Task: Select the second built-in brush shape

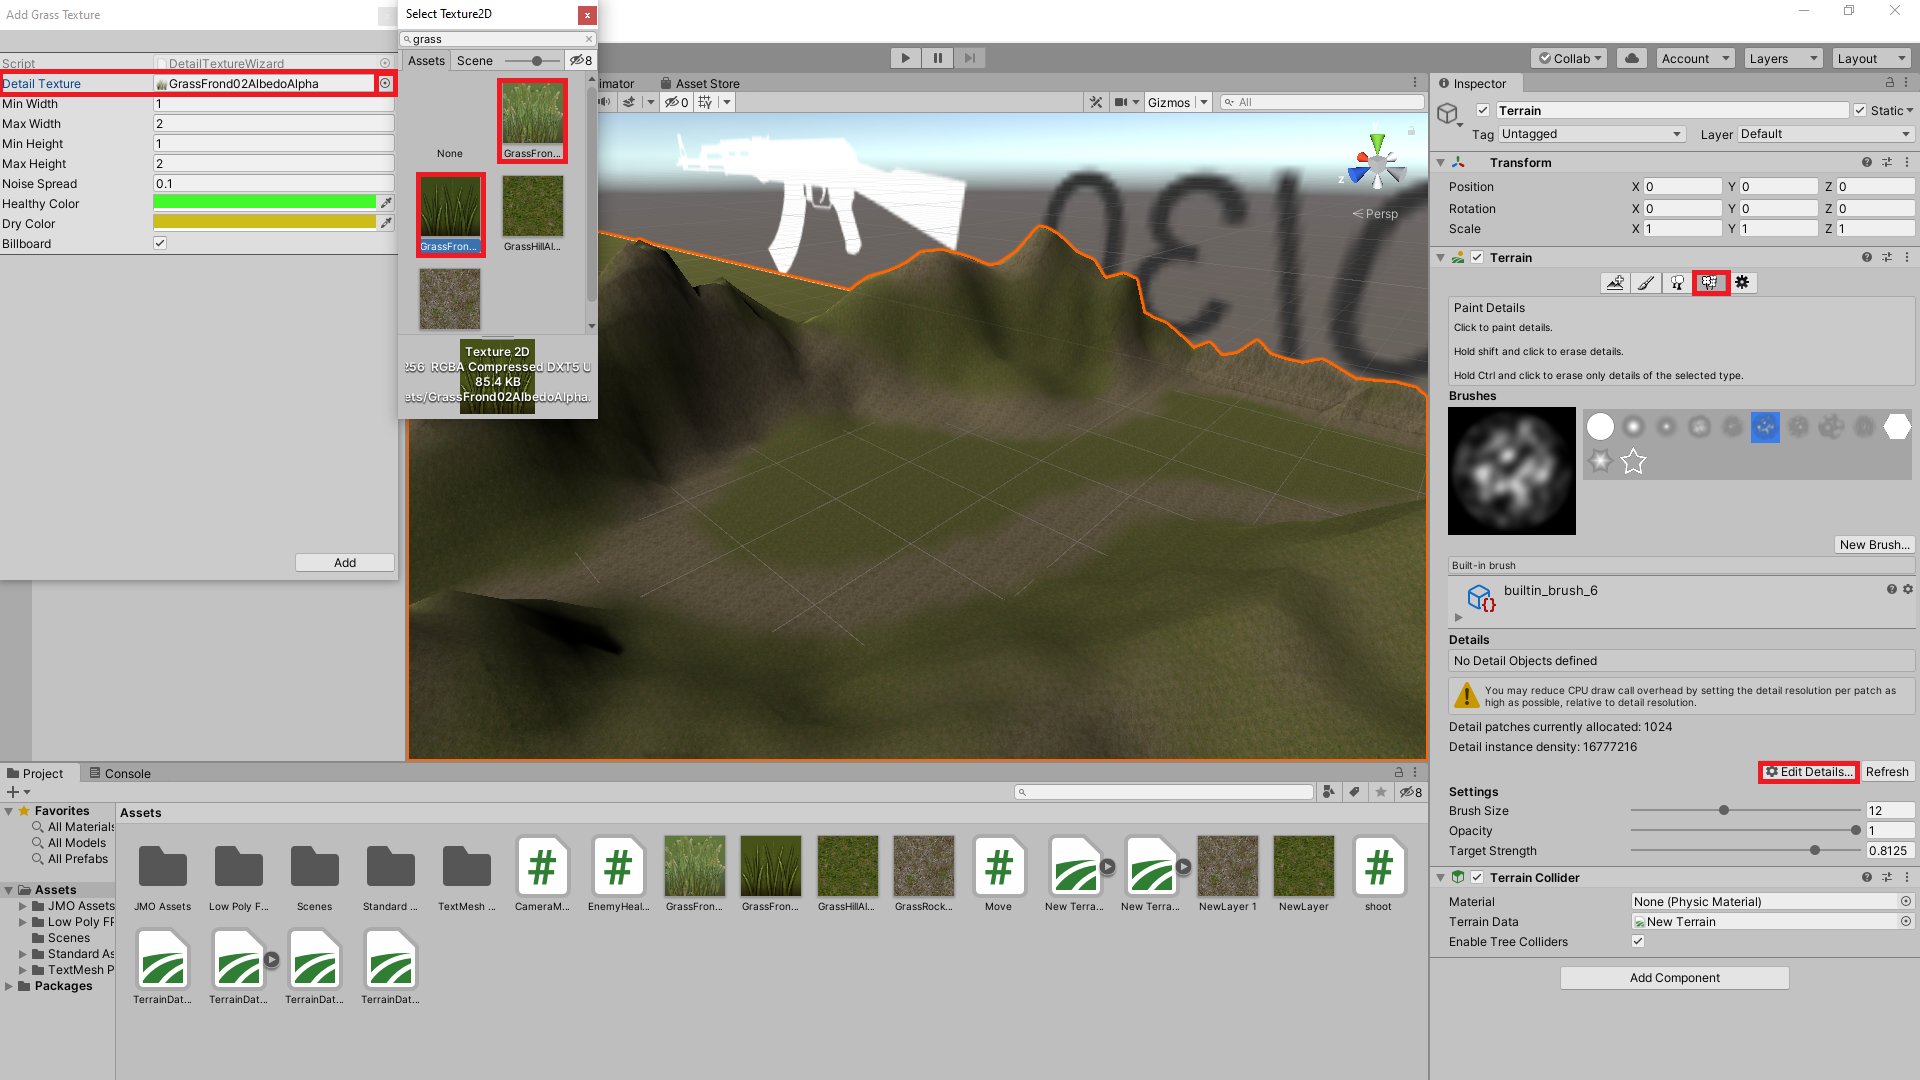Action: (x=1633, y=426)
